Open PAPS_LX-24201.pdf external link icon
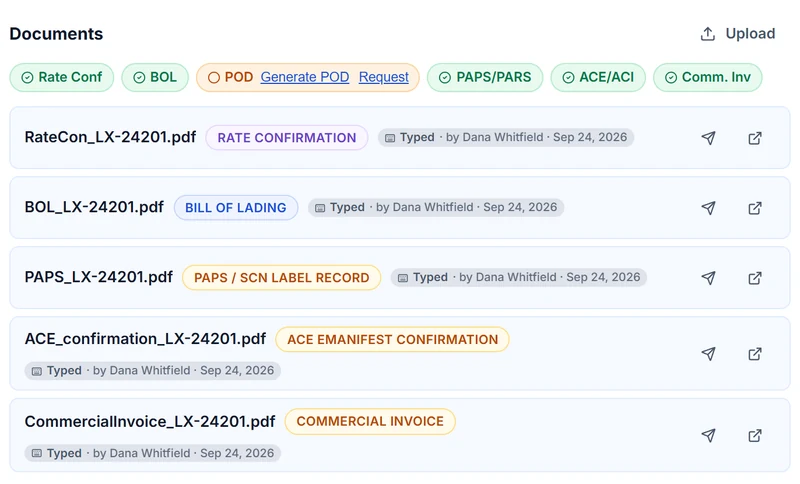Image resolution: width=800 pixels, height=484 pixels. pos(755,277)
